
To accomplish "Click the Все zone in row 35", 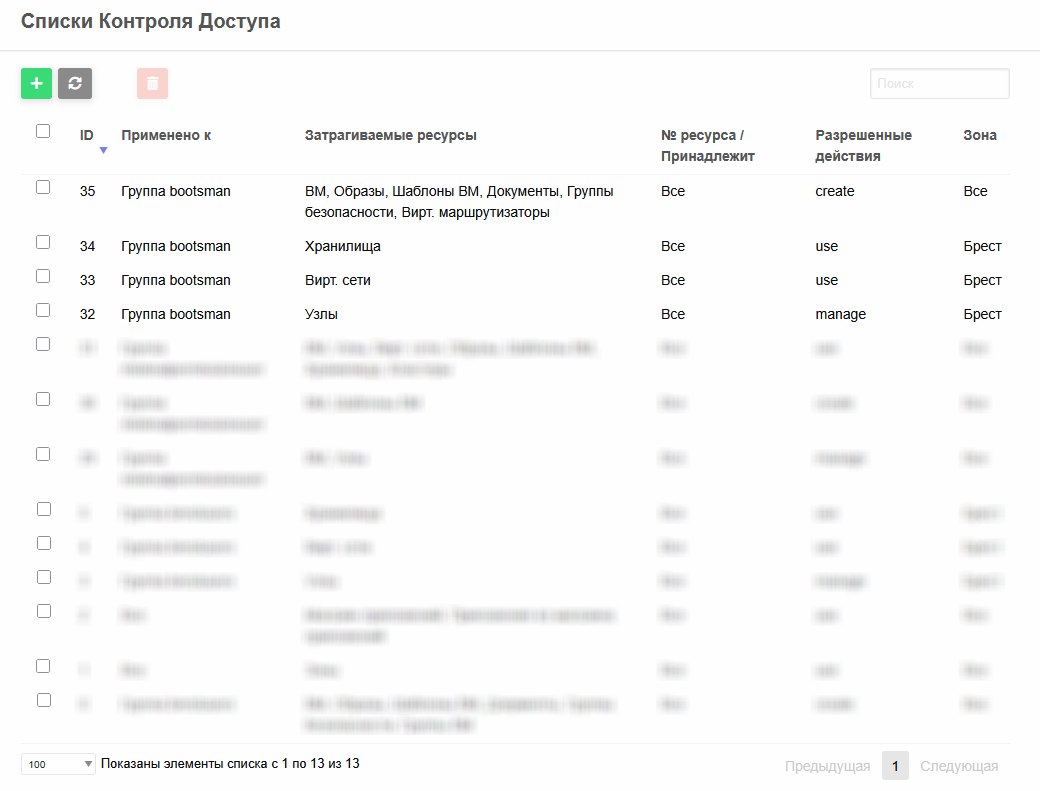I will click(x=975, y=191).
